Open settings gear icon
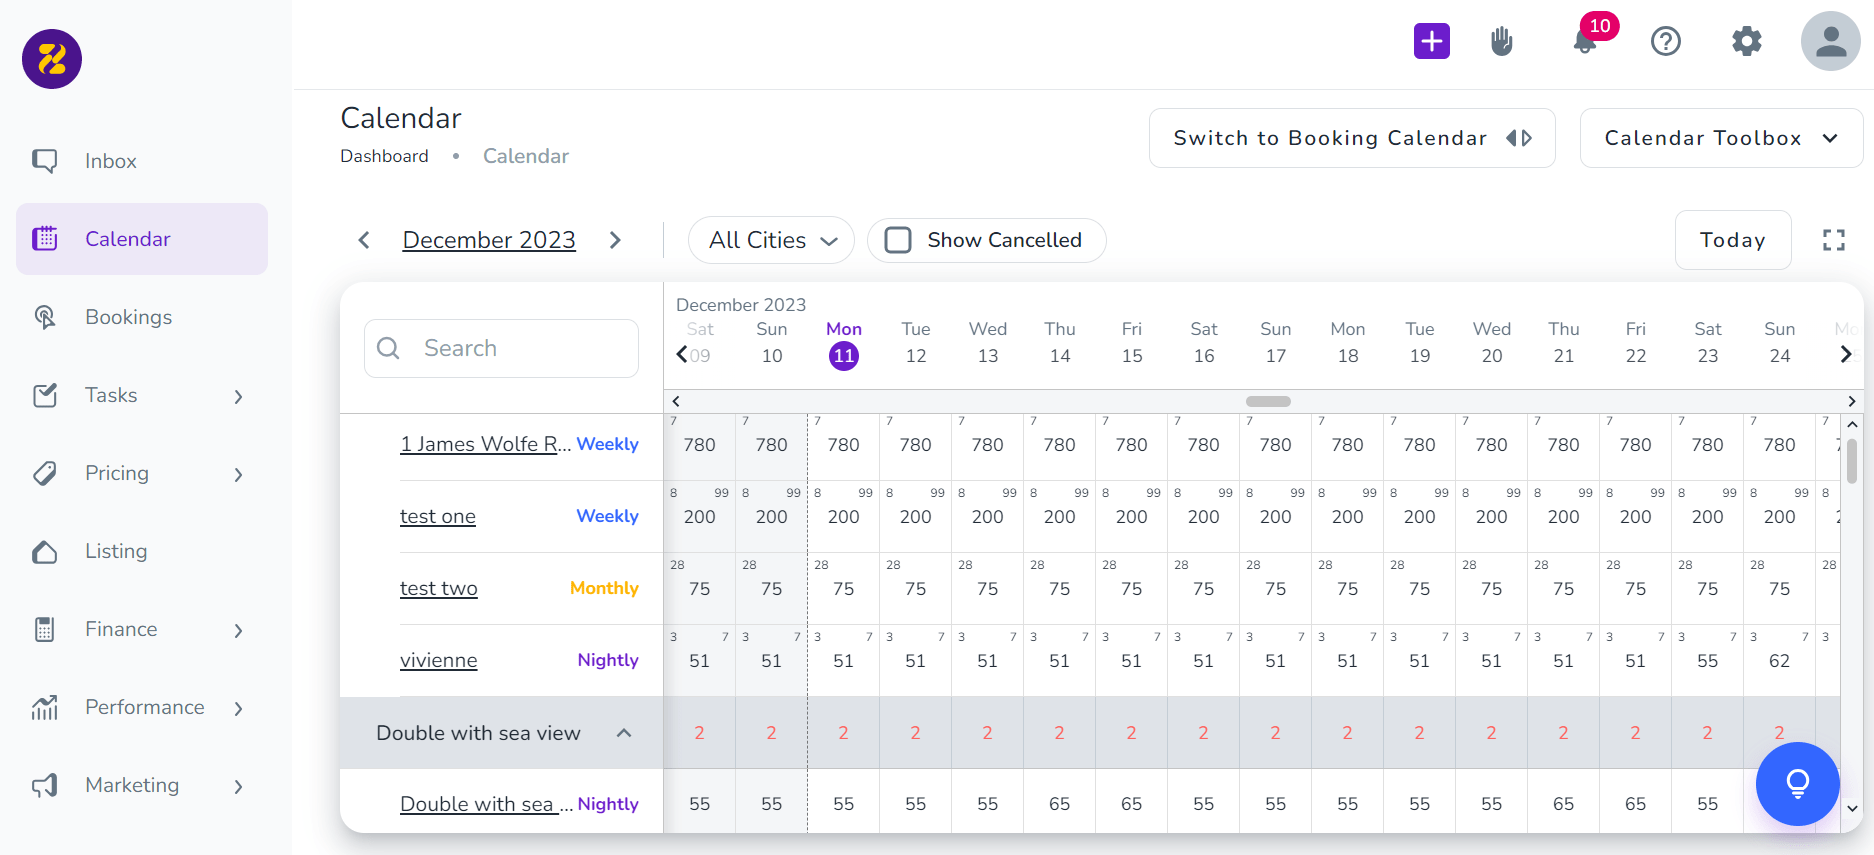This screenshot has height=855, width=1874. [1747, 41]
